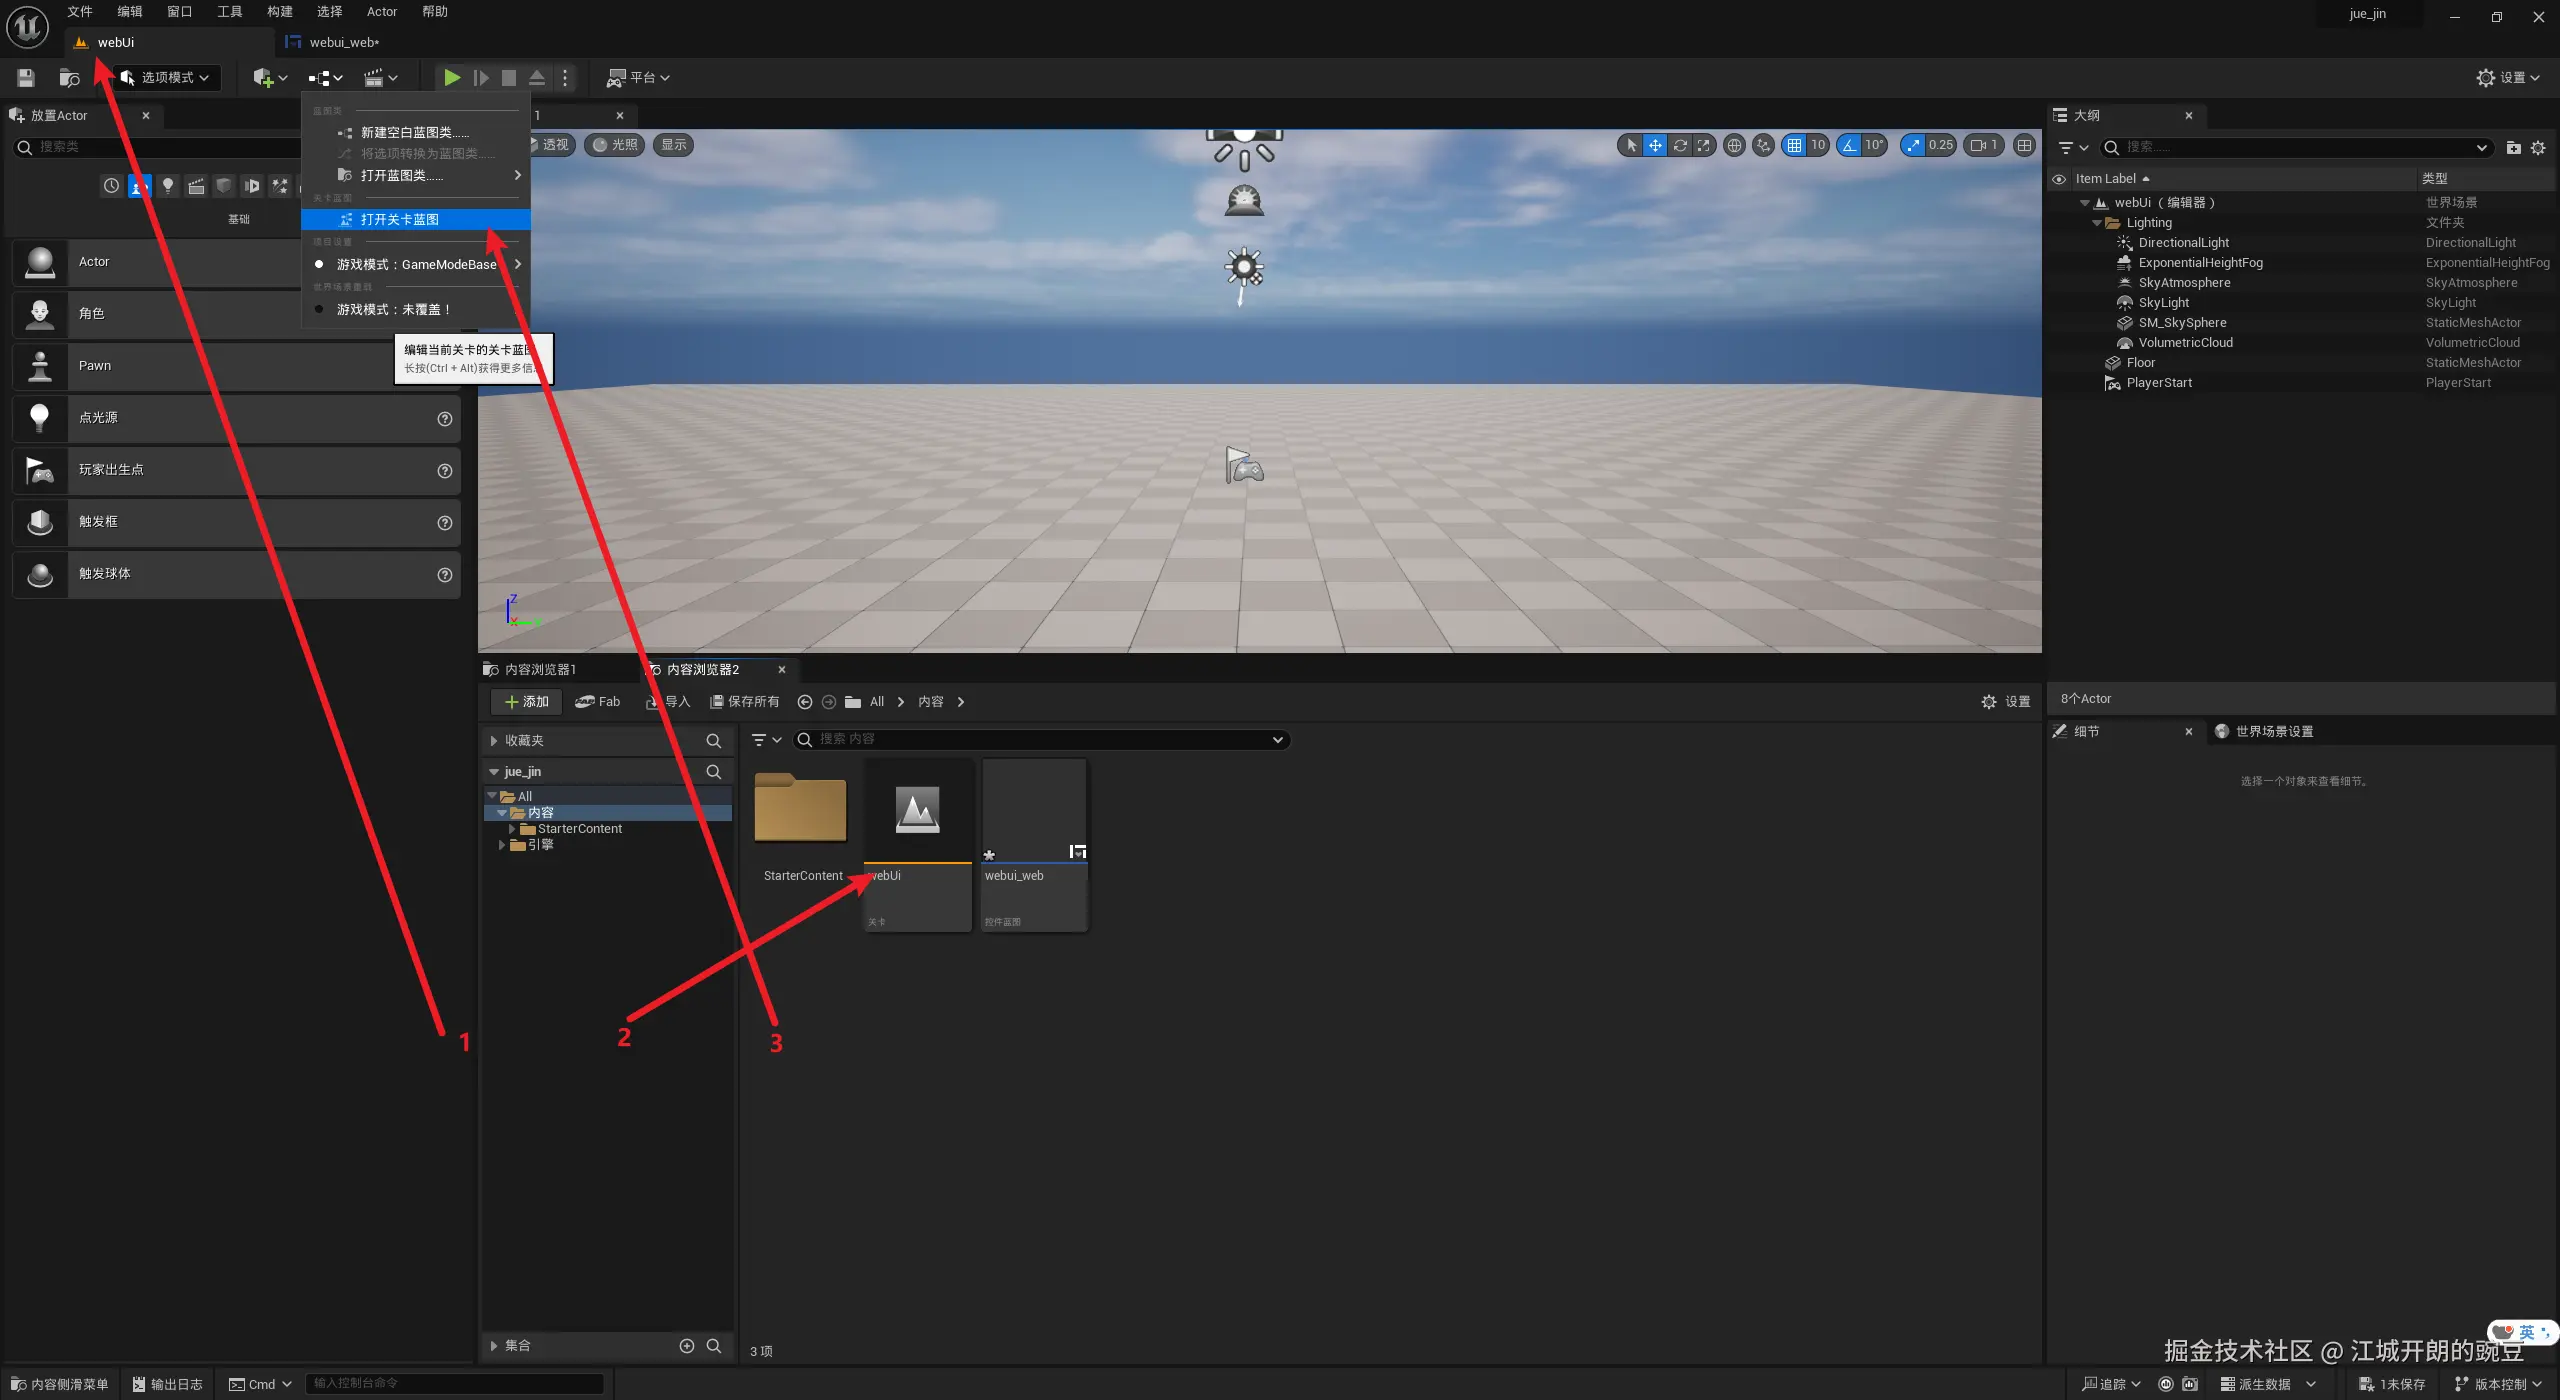Image resolution: width=2560 pixels, height=1400 pixels.
Task: Select 打开关卡蓝图 menu entry
Action: coord(400,219)
